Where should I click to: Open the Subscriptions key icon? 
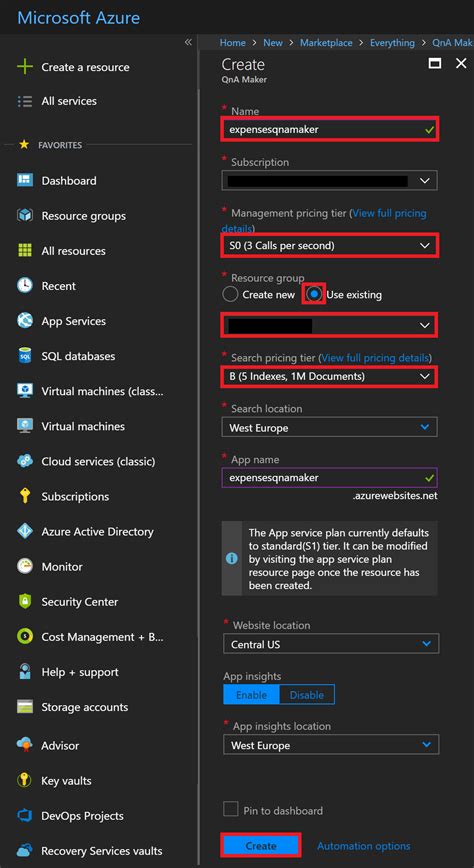coord(25,496)
